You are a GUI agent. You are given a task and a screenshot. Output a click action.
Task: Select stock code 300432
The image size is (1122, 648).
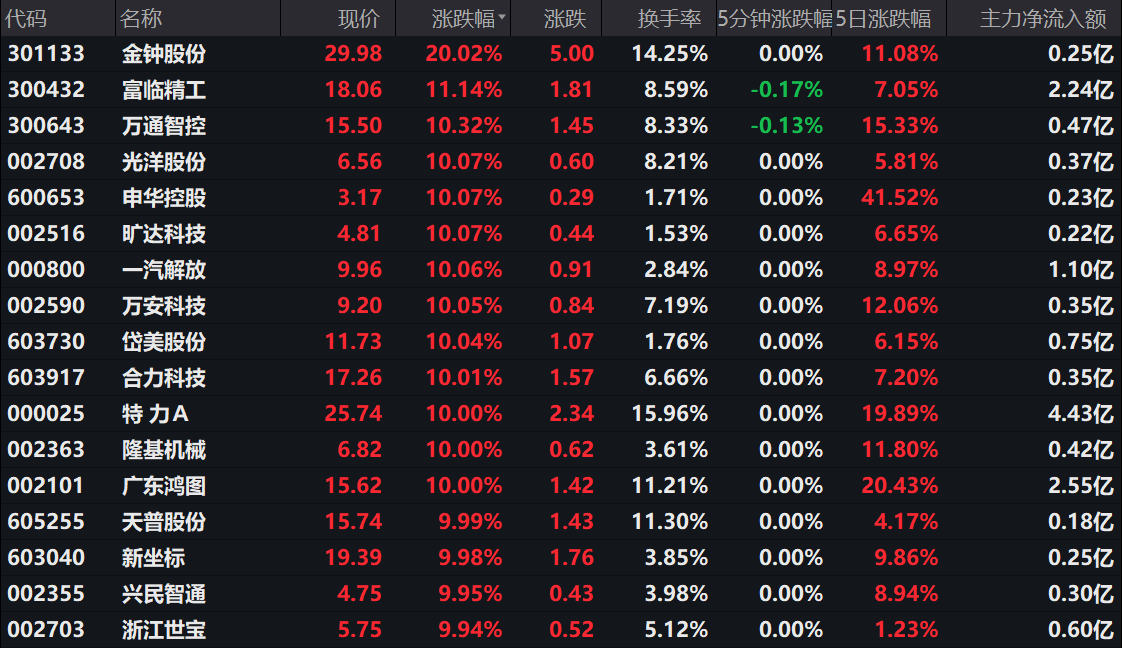tap(46, 89)
